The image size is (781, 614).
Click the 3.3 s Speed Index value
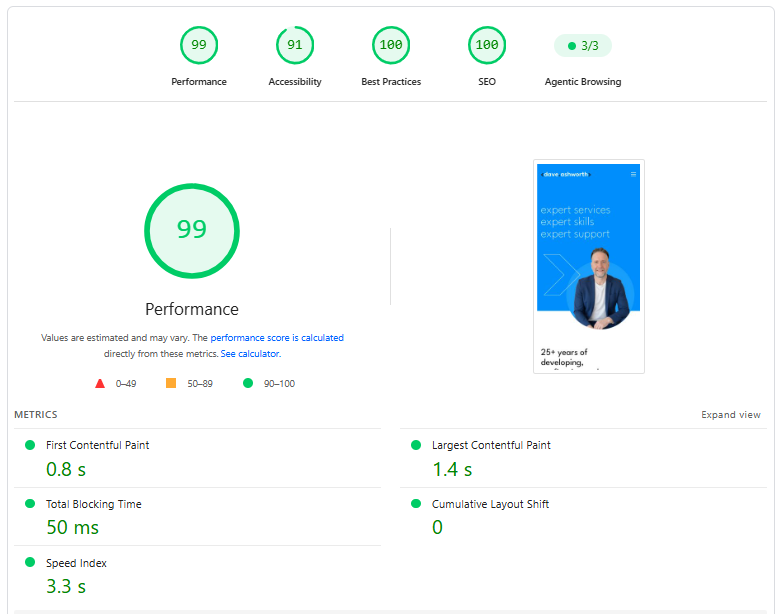coord(66,586)
